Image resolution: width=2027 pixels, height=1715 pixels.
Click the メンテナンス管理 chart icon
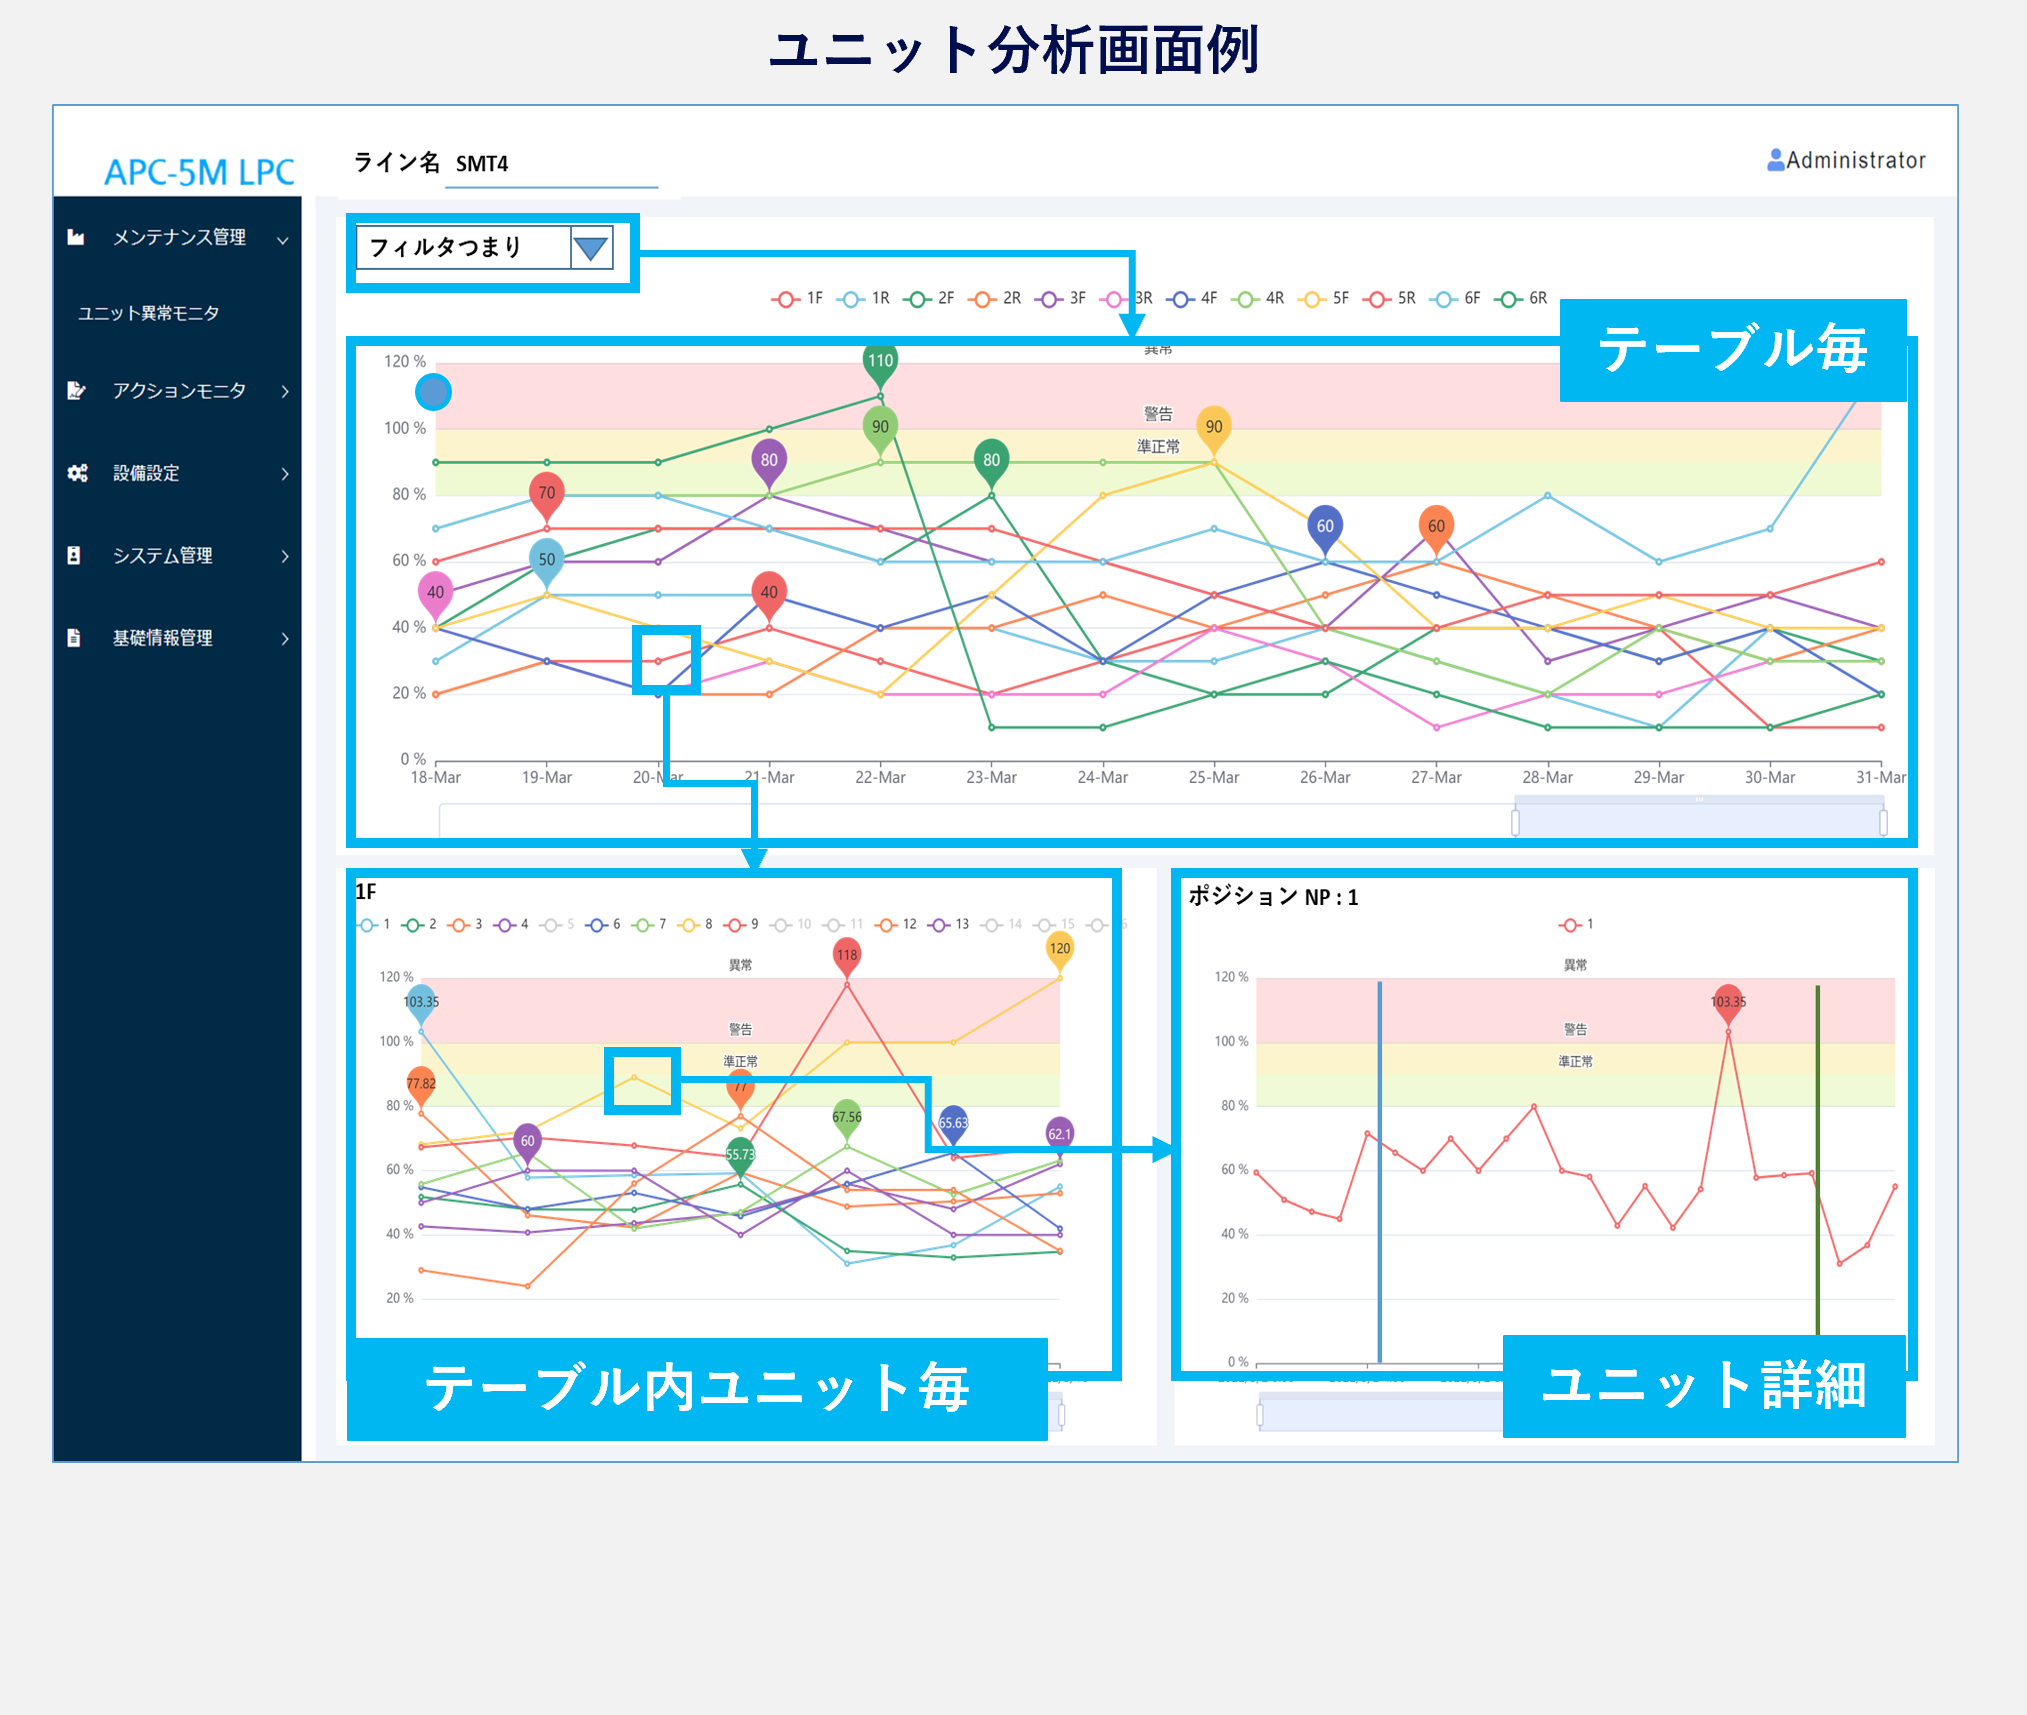click(76, 237)
